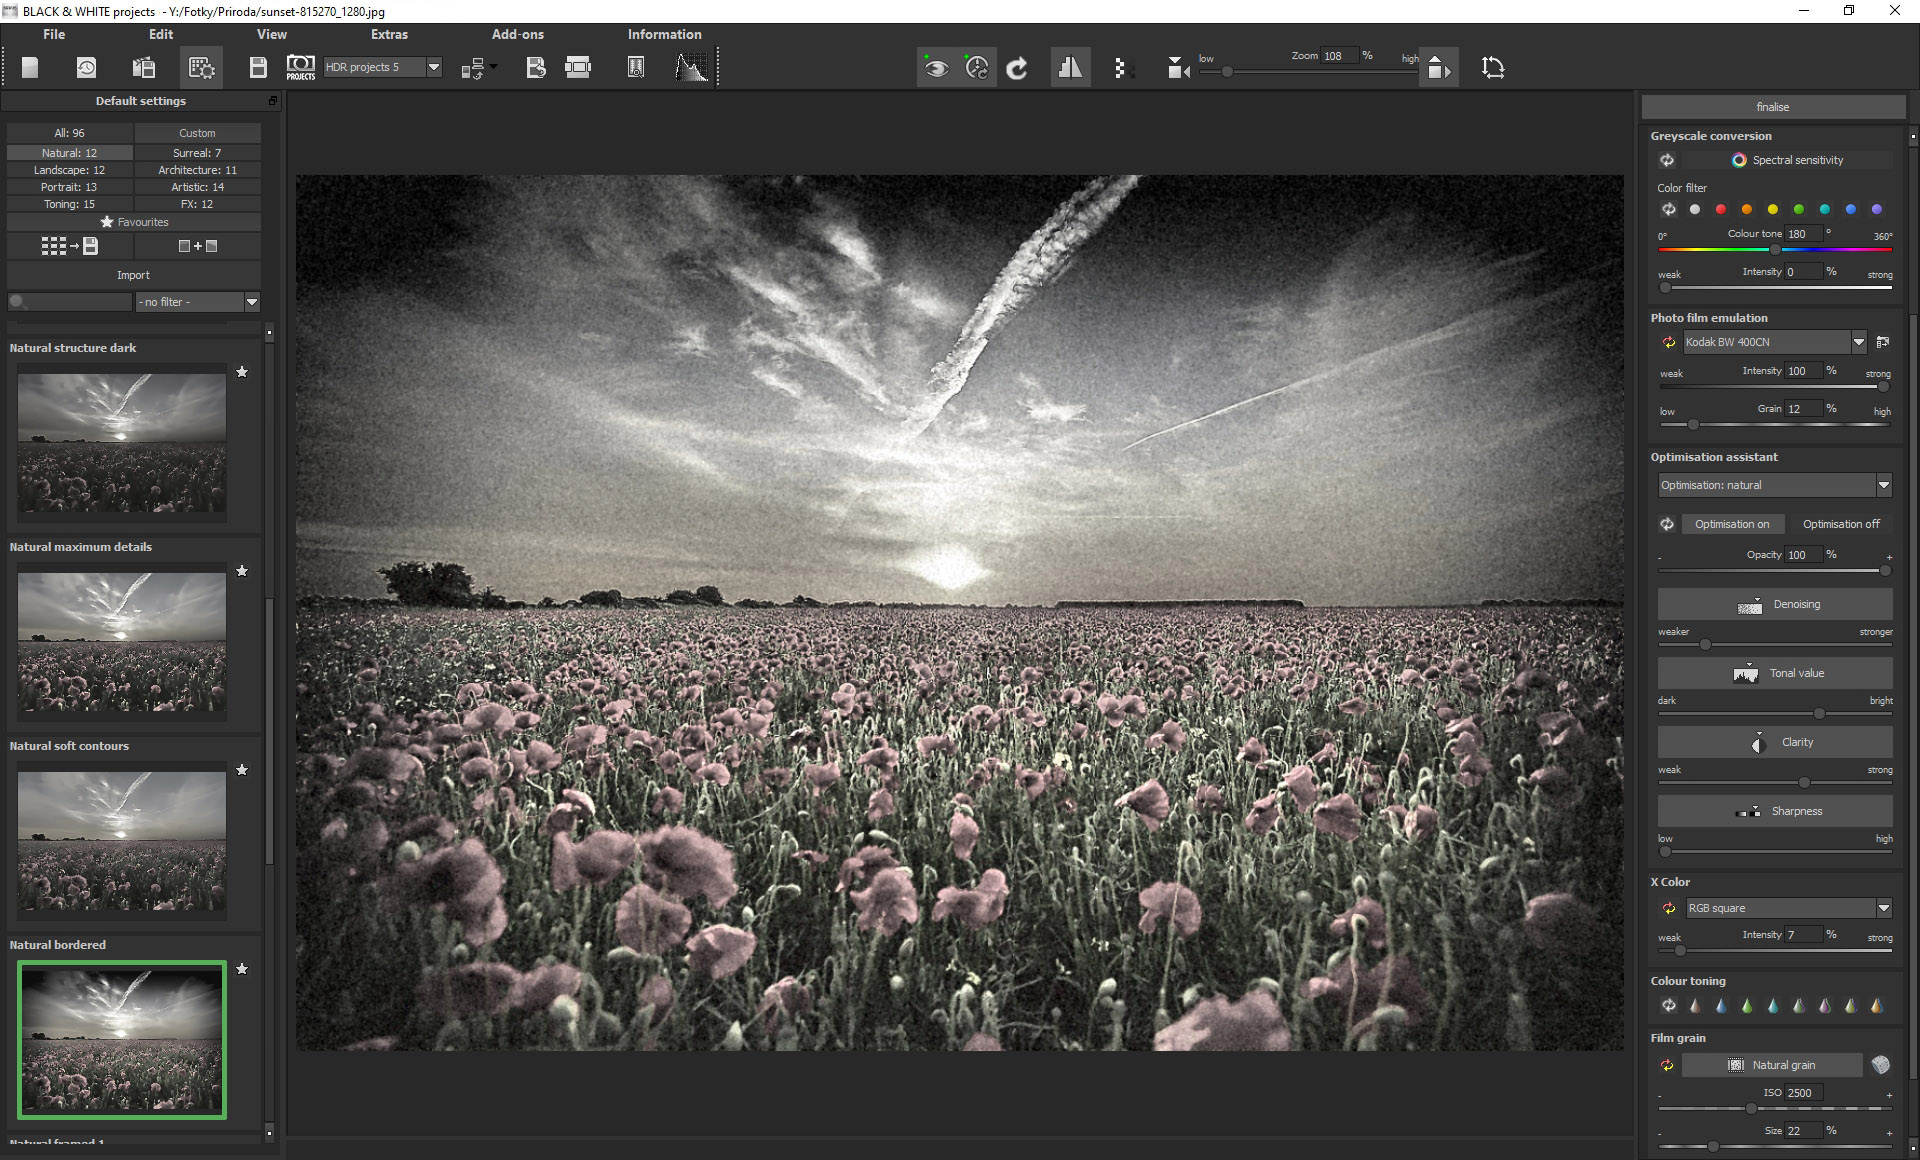The width and height of the screenshot is (1920, 1160).
Task: Reset the Greyscale conversion settings icon
Action: click(x=1667, y=160)
